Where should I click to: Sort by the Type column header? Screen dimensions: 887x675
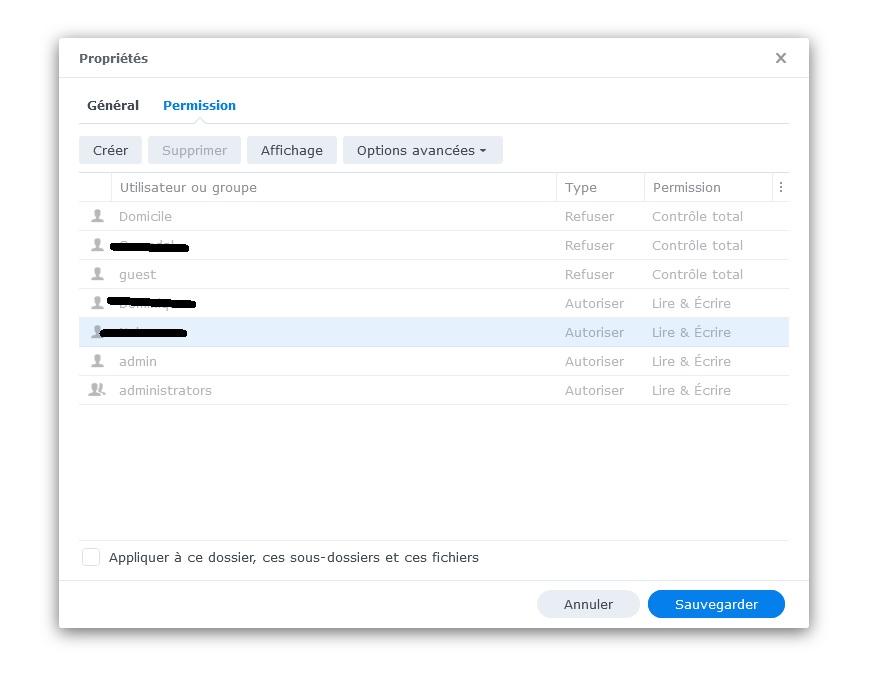point(600,187)
